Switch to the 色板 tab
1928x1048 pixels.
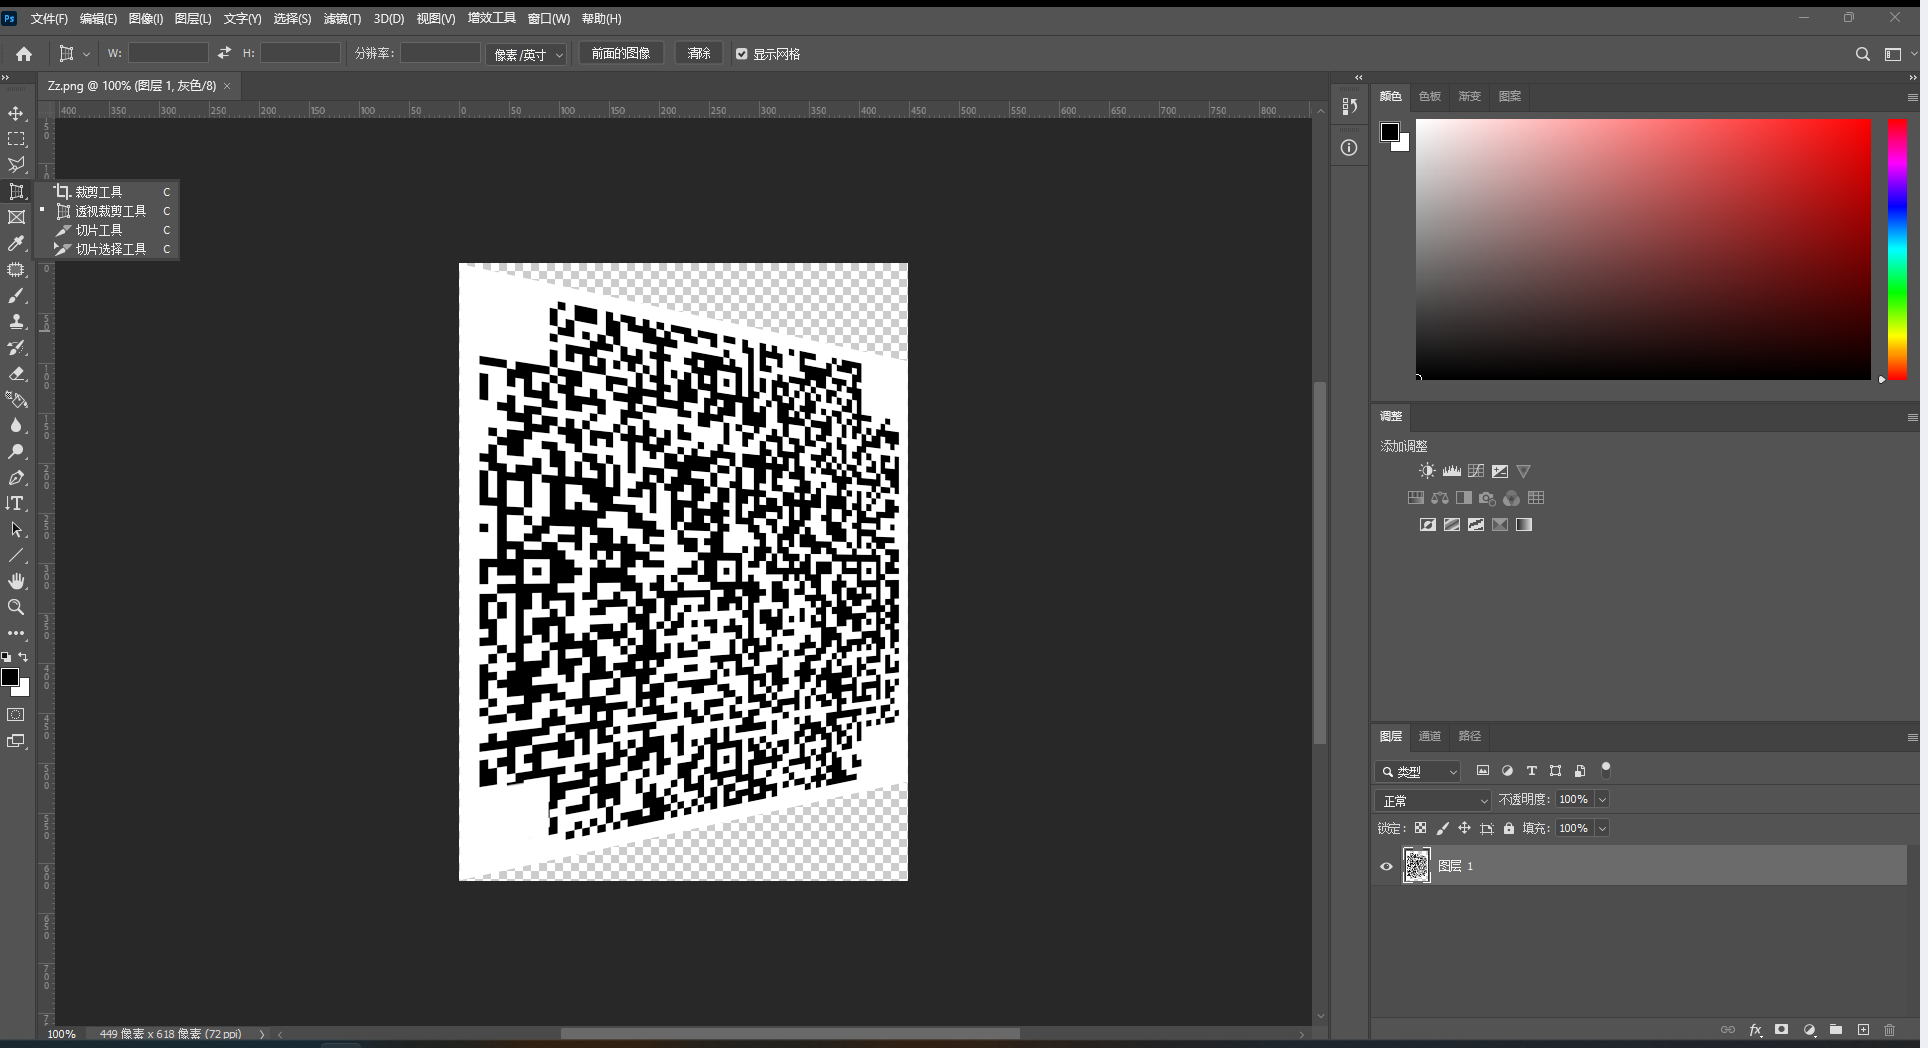click(1430, 96)
